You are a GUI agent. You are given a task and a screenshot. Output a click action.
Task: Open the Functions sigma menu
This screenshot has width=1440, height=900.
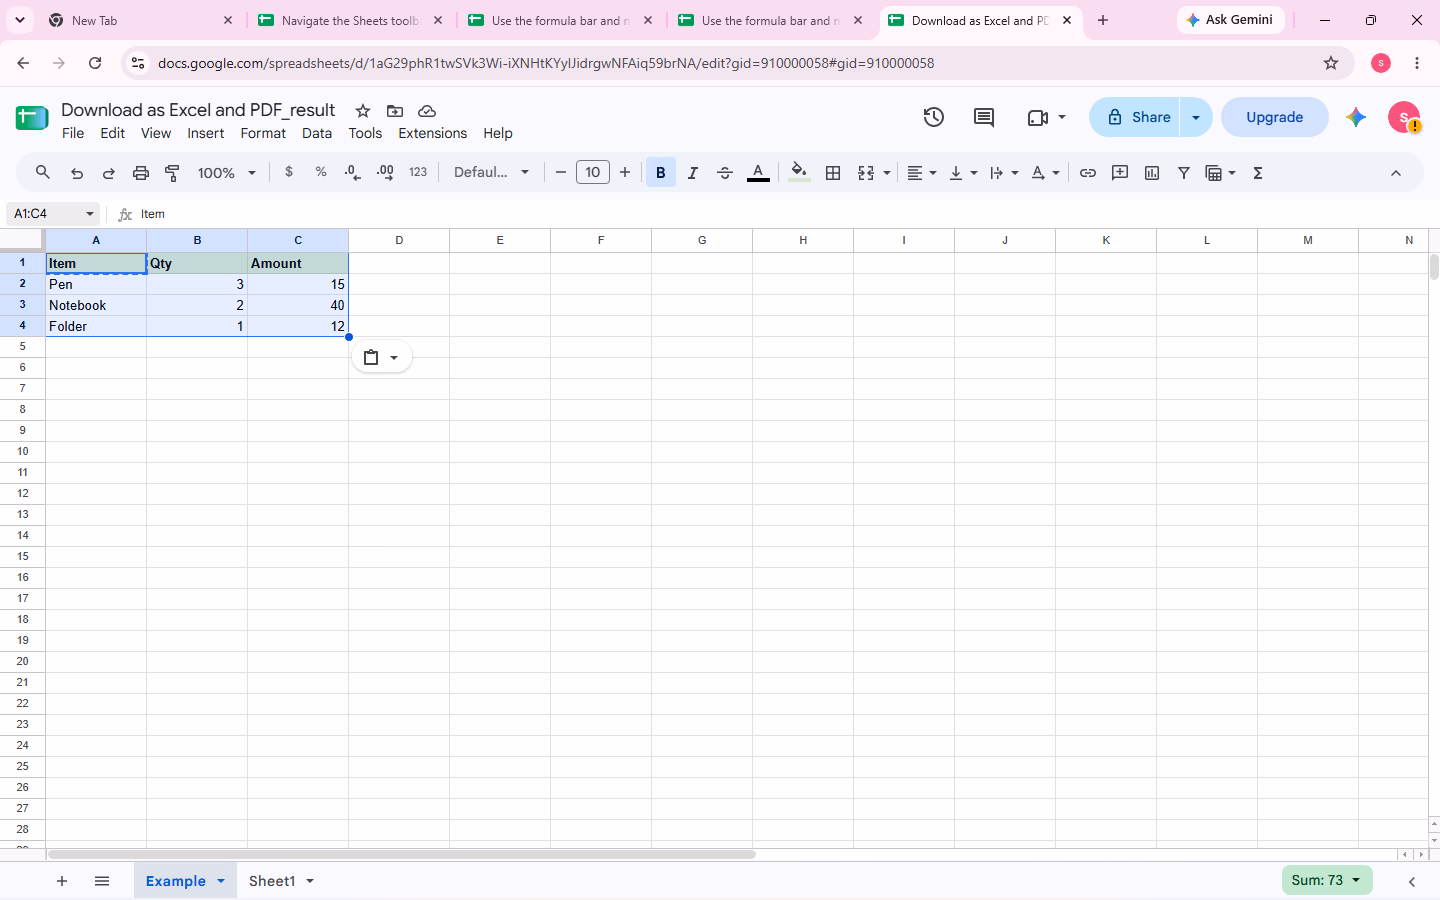1258,173
